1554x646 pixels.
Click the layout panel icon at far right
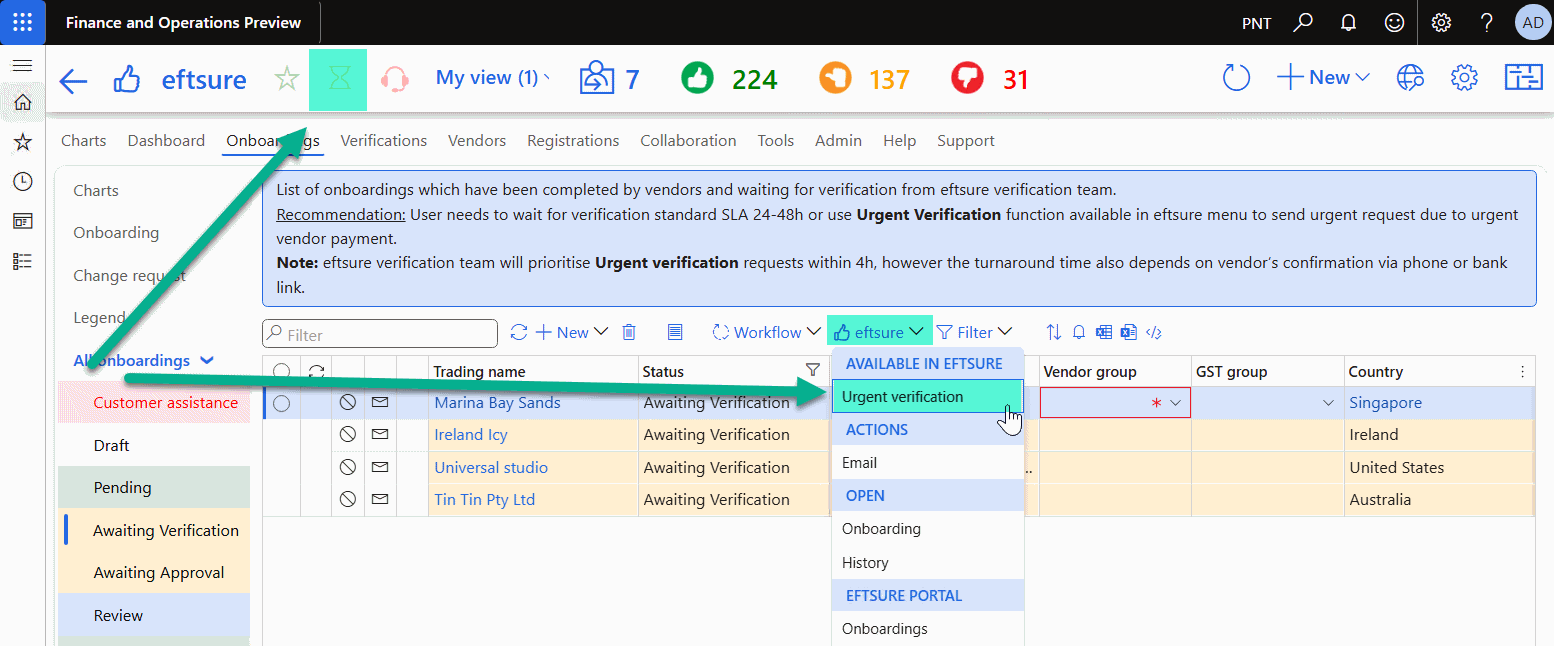click(x=1524, y=78)
